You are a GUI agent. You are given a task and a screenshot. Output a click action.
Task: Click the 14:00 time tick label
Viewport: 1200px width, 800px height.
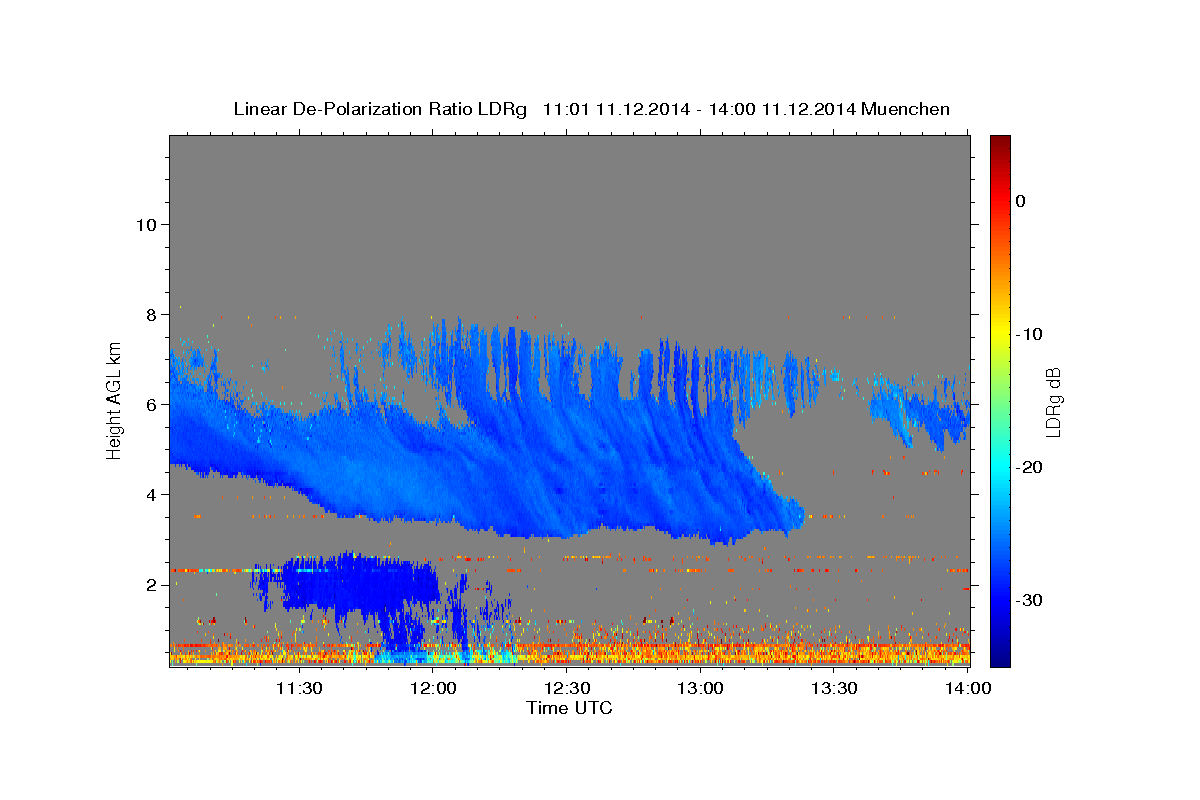pyautogui.click(x=968, y=688)
